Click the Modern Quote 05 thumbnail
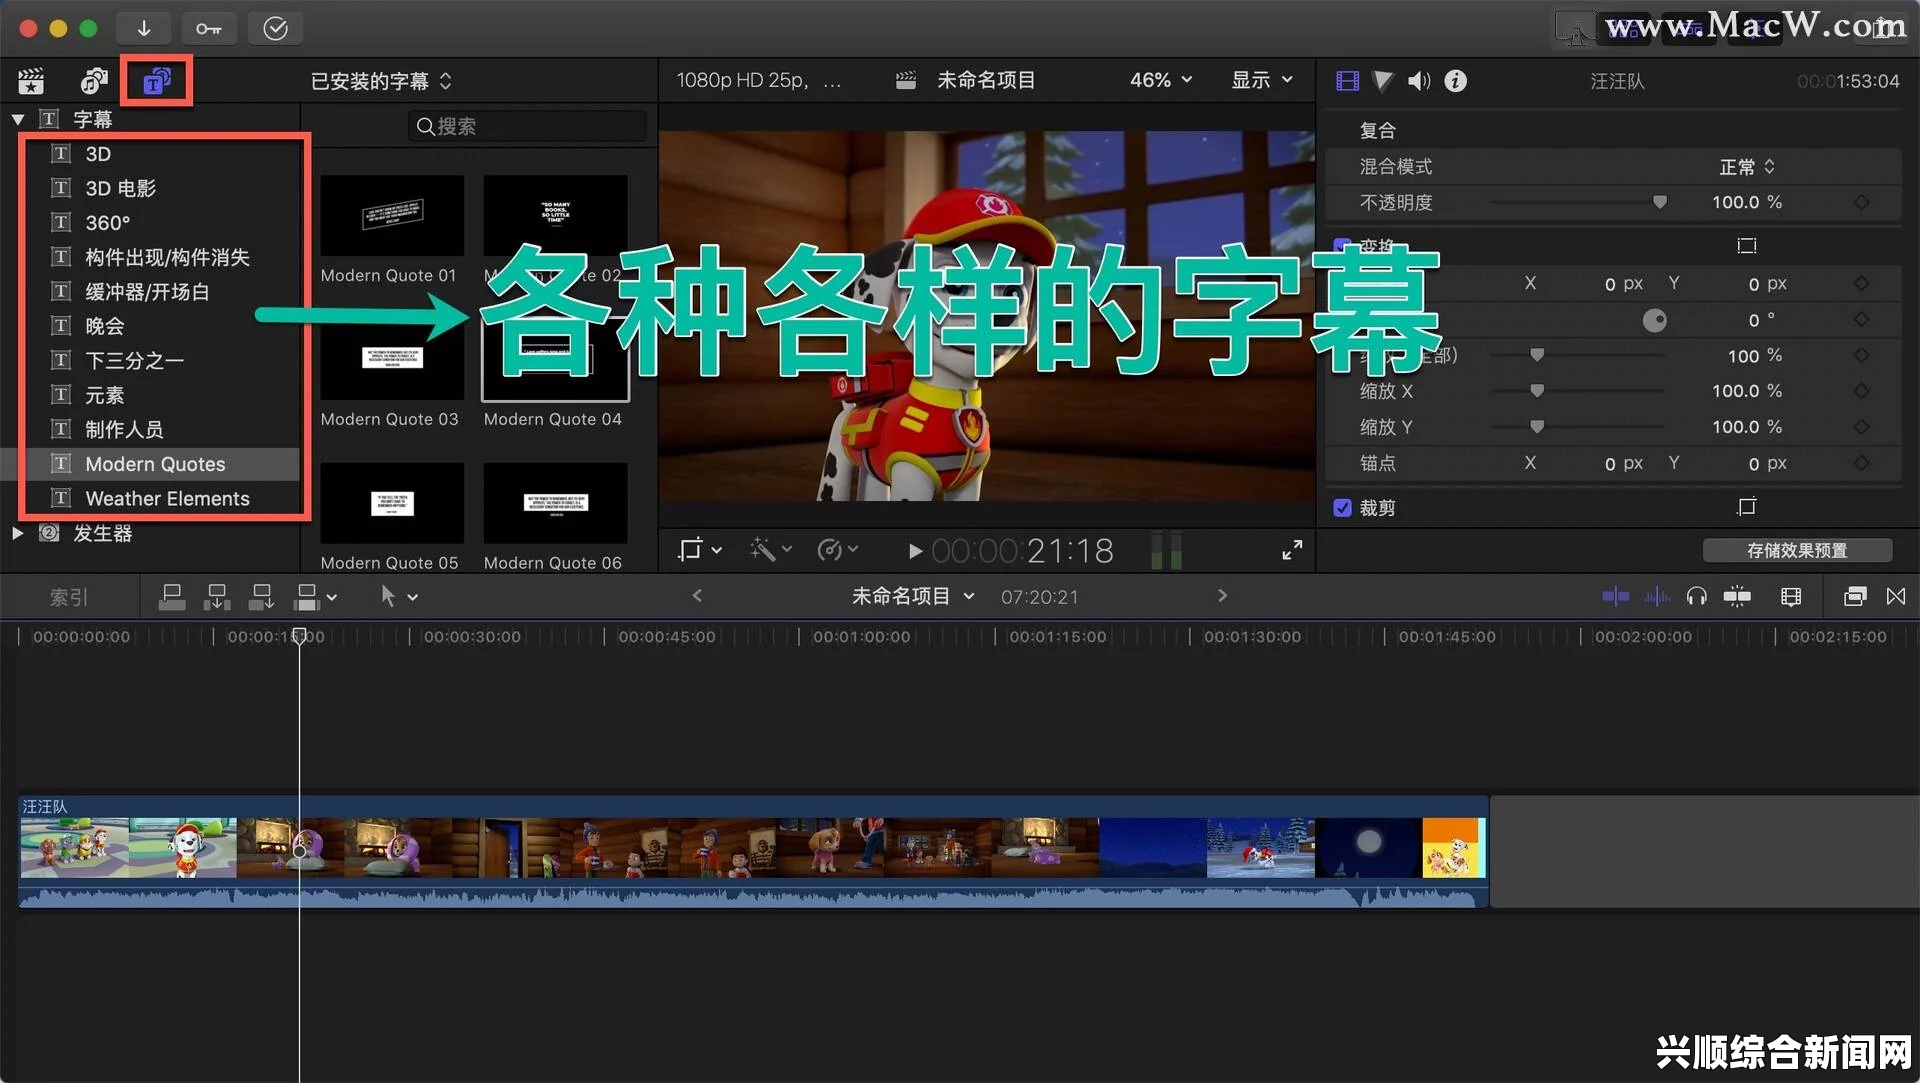Viewport: 1920px width, 1083px height. (392, 503)
